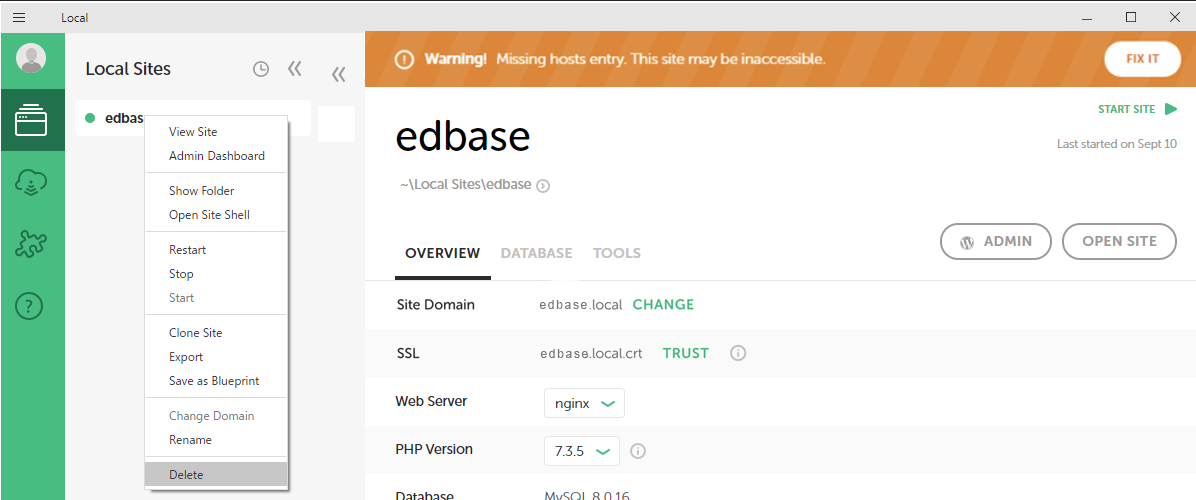Click the Local Sites heading
1196x500 pixels.
[128, 69]
